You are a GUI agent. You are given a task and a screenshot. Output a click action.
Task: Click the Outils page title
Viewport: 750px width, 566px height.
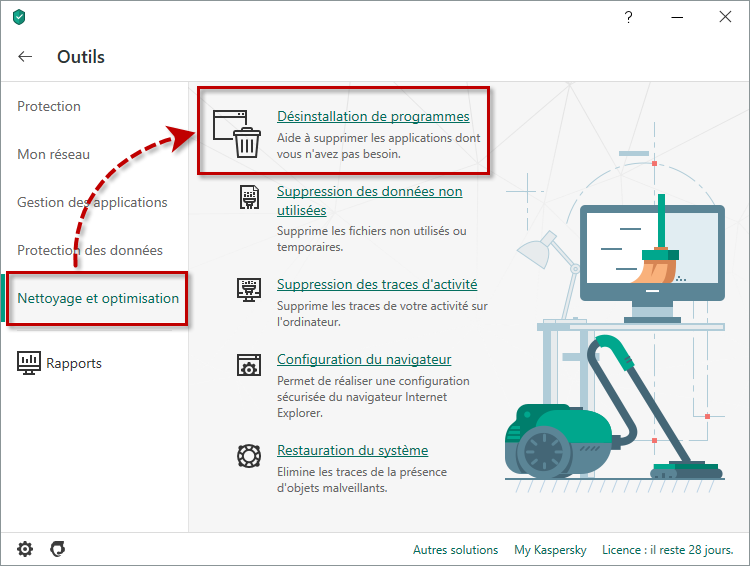point(81,56)
